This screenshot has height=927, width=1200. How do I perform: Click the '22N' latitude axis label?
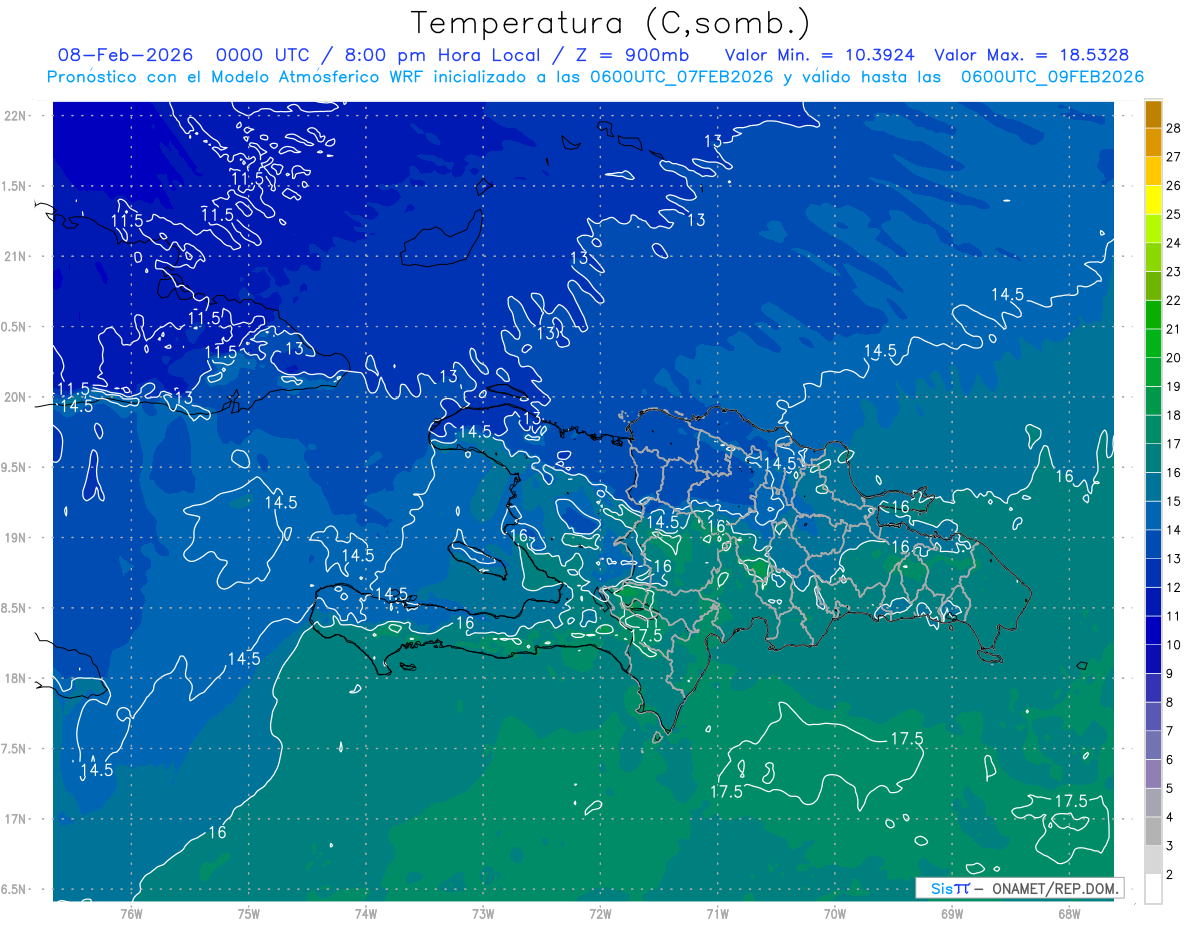coord(14,116)
